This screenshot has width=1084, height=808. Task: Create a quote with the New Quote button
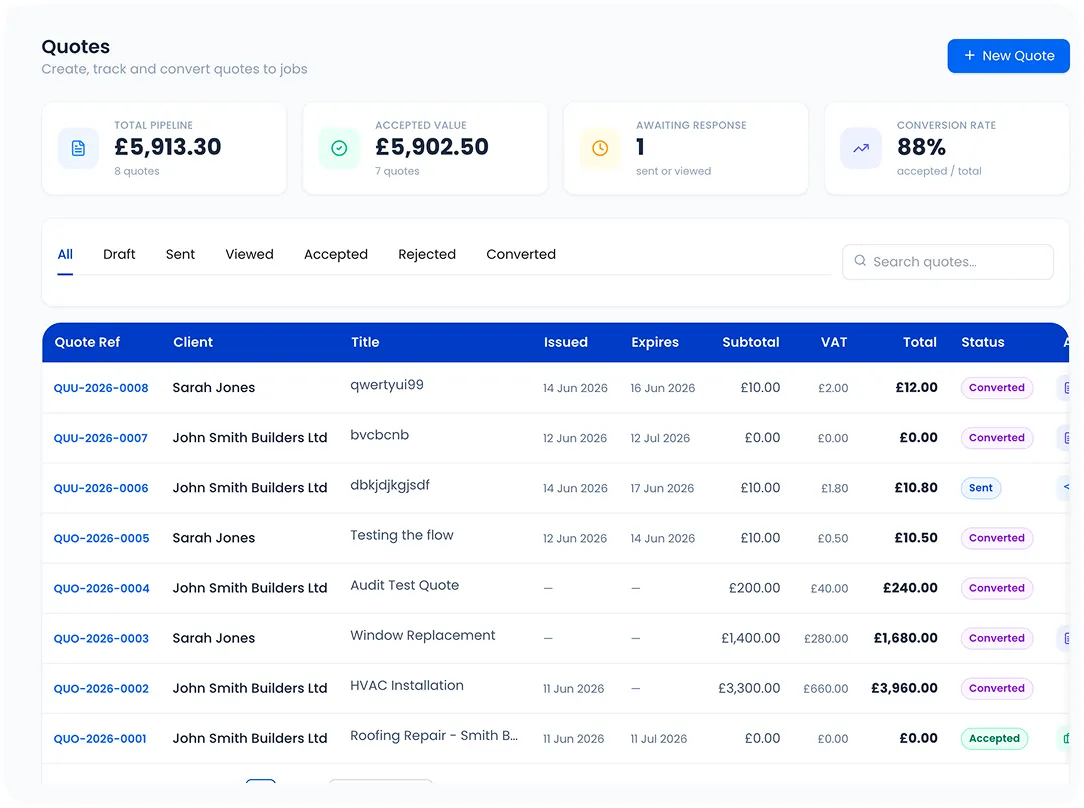click(1009, 56)
